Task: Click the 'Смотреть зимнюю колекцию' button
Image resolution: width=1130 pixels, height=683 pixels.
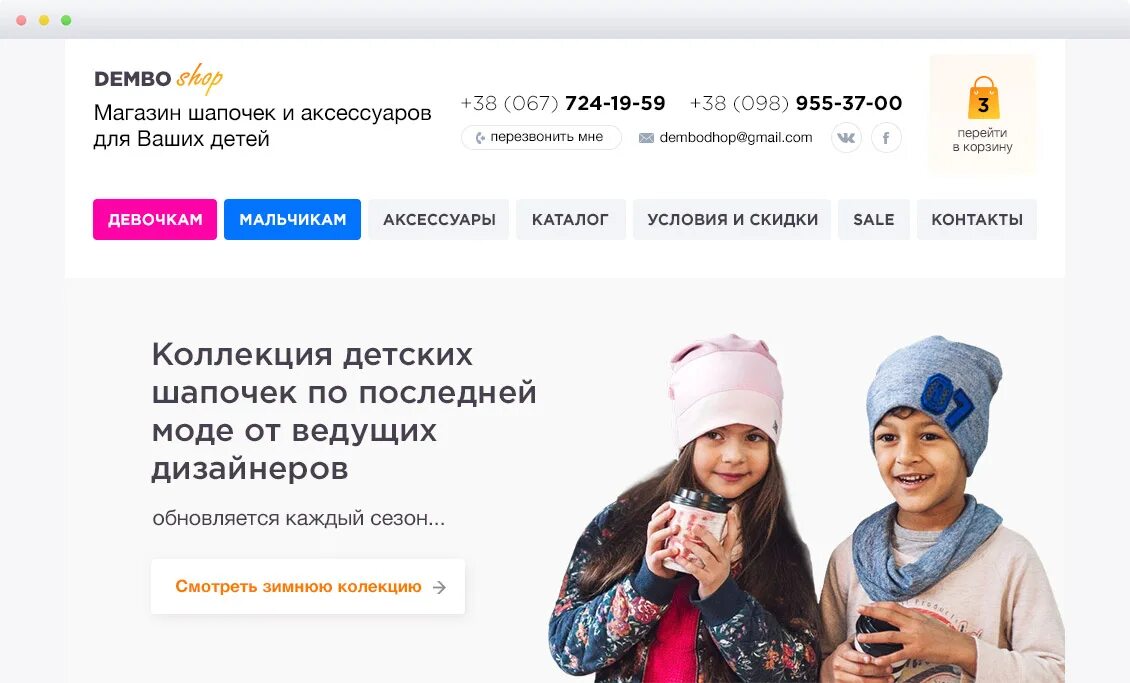Action: 308,586
